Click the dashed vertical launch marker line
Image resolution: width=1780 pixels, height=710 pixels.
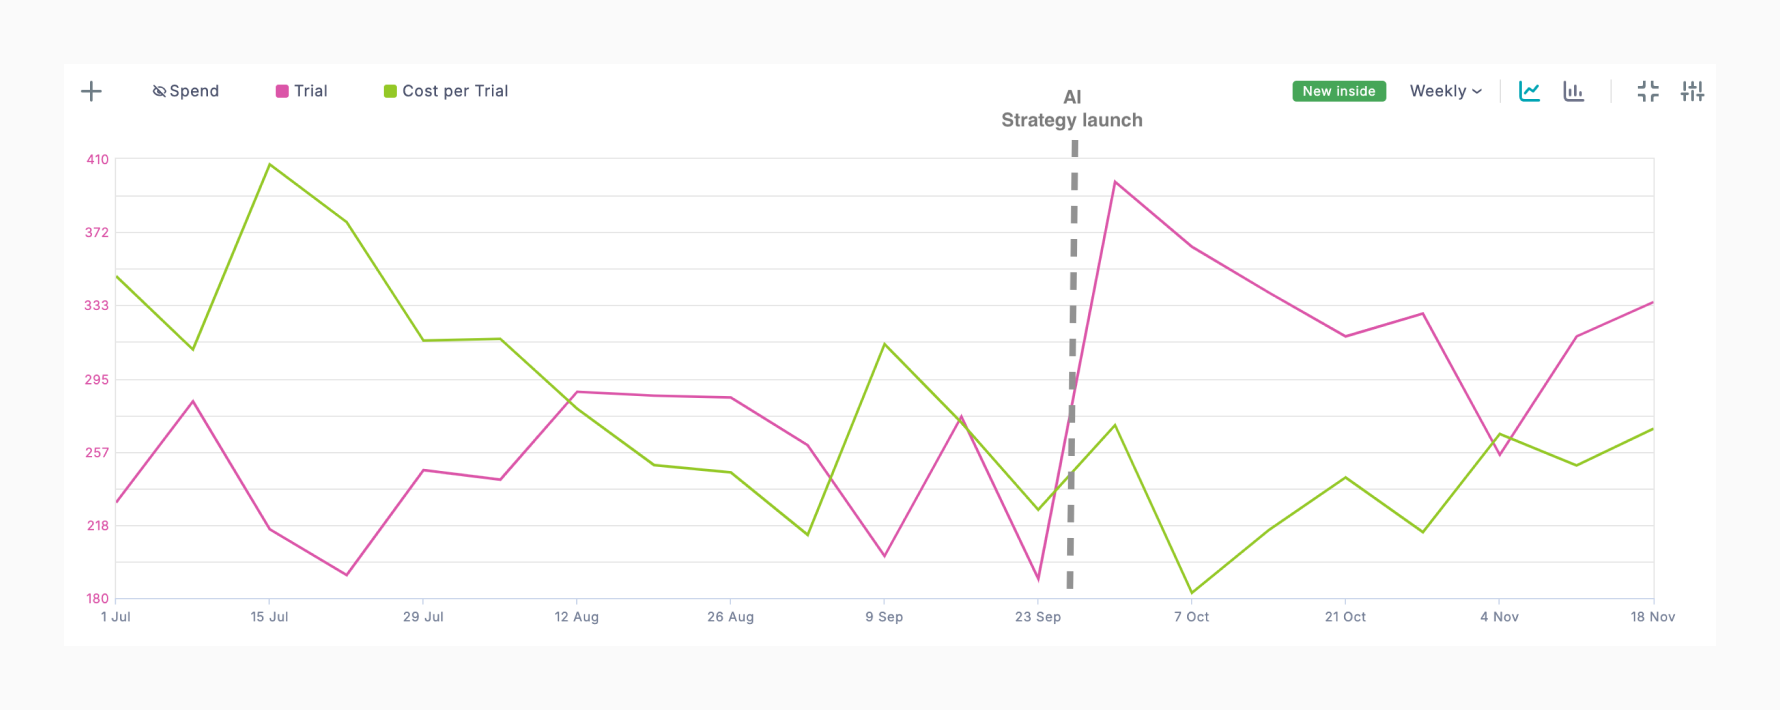pos(1073,350)
